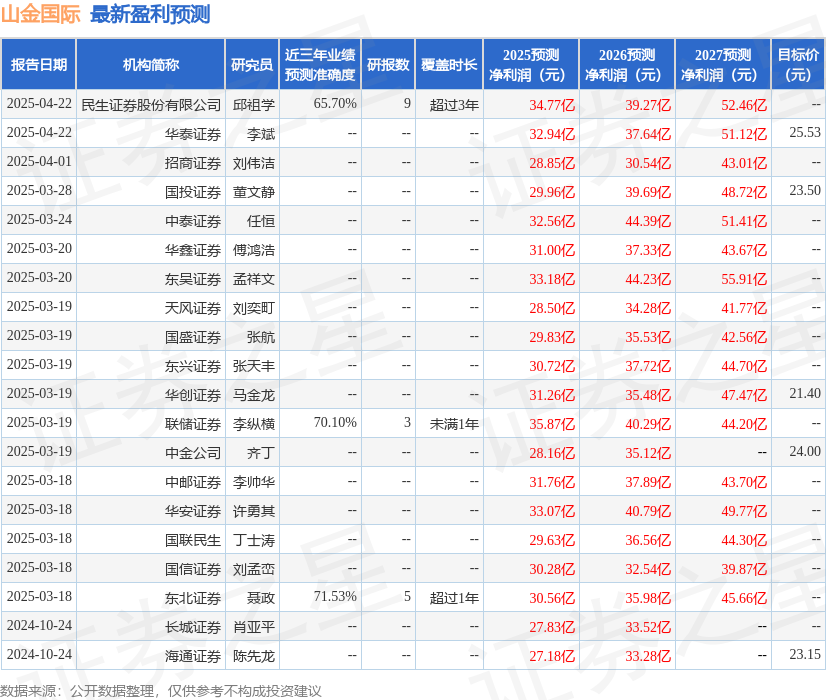The height and width of the screenshot is (700, 826).
Task: Click the 海通证券 institution cell
Action: point(193,655)
